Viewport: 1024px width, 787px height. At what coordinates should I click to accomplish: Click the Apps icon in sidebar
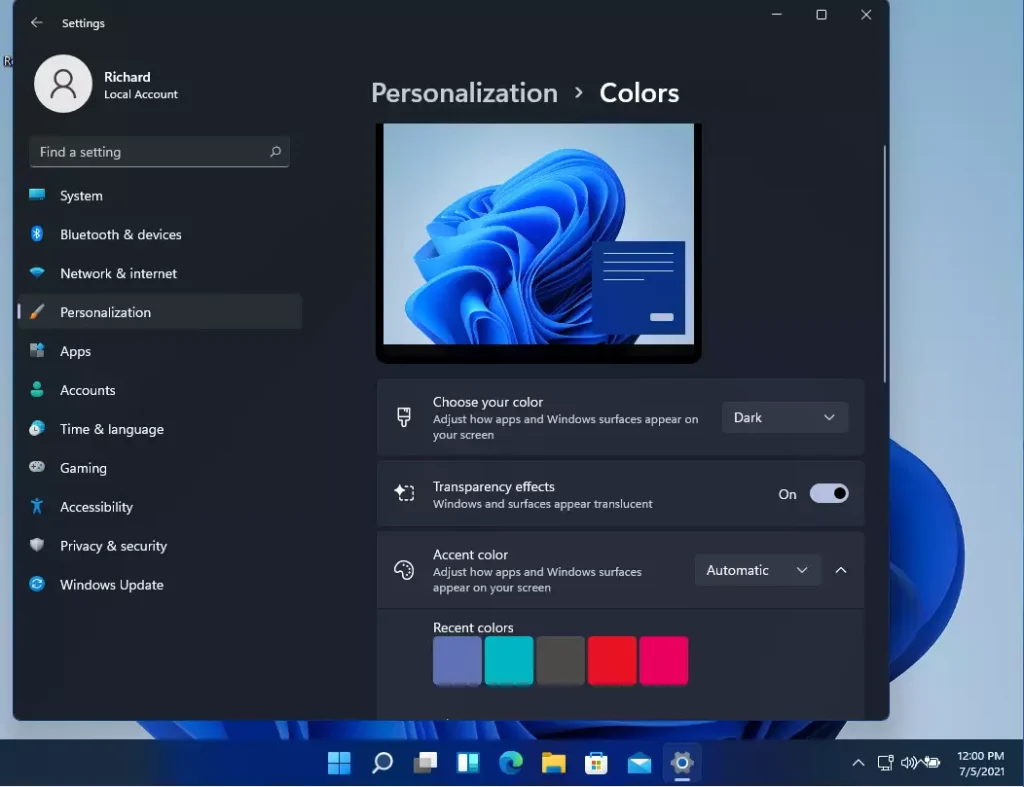tap(37, 351)
